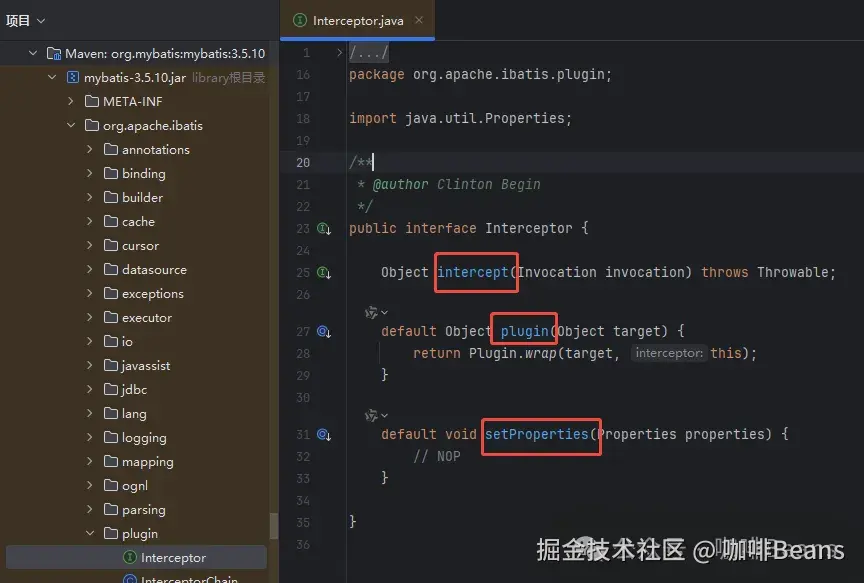The width and height of the screenshot is (864, 583).
Task: Click the code vision icon above the plugin method
Action: tap(370, 312)
